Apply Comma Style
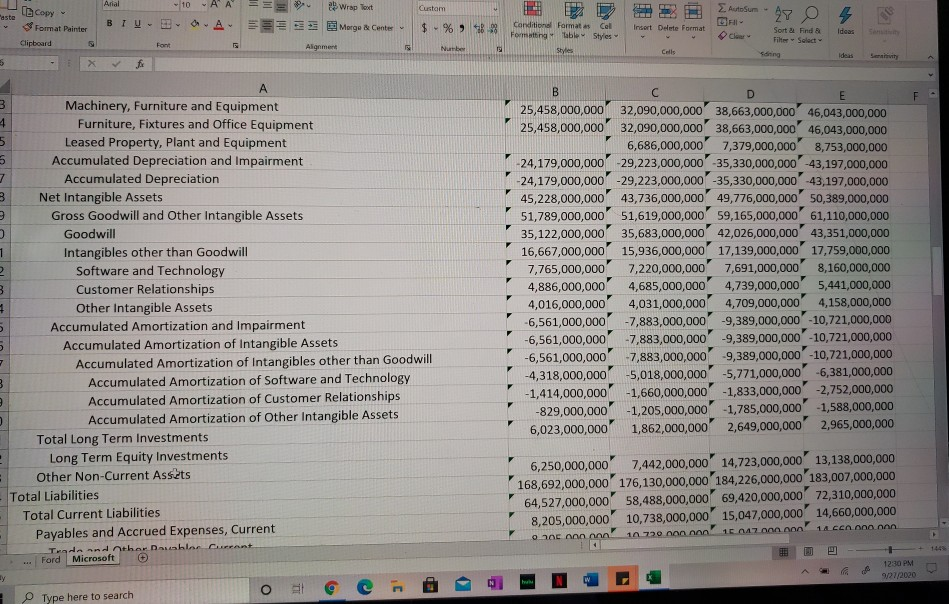This screenshot has width=949, height=604. point(462,28)
